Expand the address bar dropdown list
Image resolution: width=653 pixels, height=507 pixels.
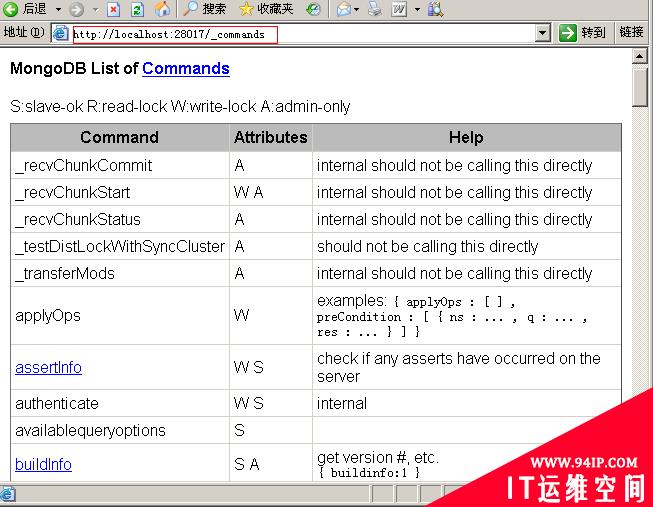(542, 33)
